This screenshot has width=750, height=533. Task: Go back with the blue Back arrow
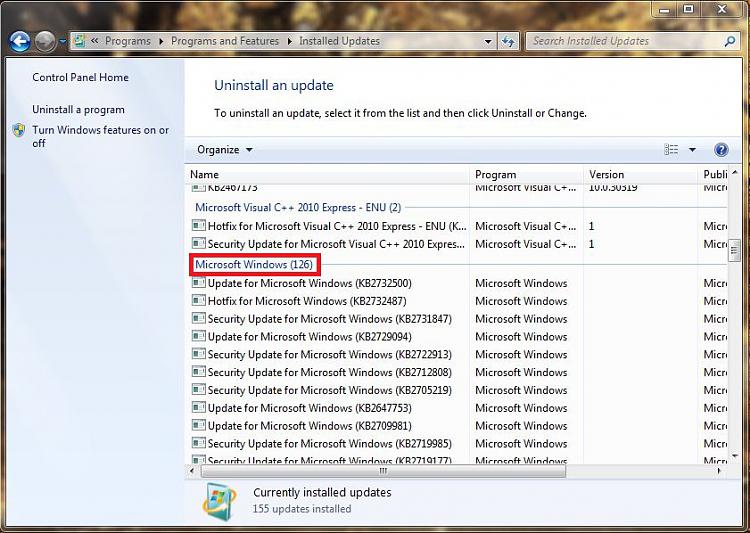point(20,42)
